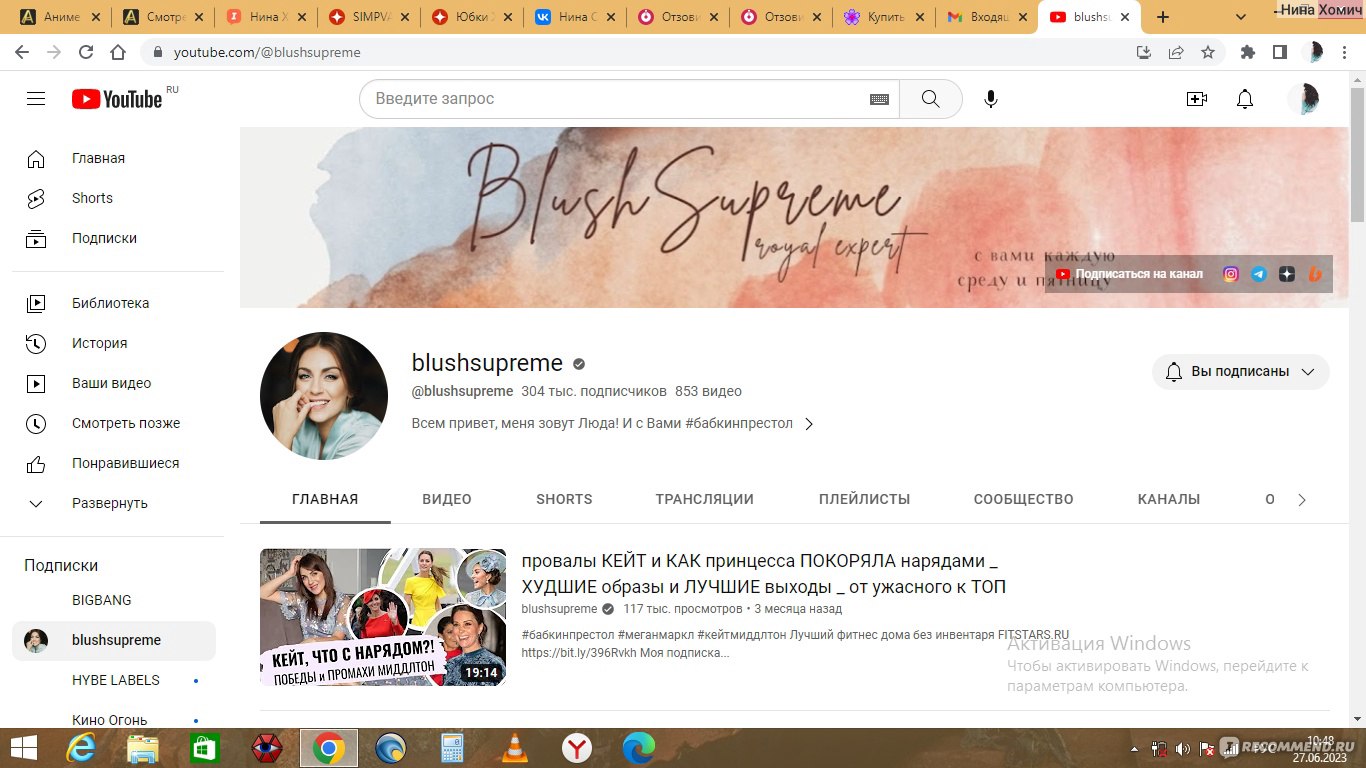Image resolution: width=1366 pixels, height=768 pixels.
Task: Open File Explorer from the taskbar
Action: point(143,748)
